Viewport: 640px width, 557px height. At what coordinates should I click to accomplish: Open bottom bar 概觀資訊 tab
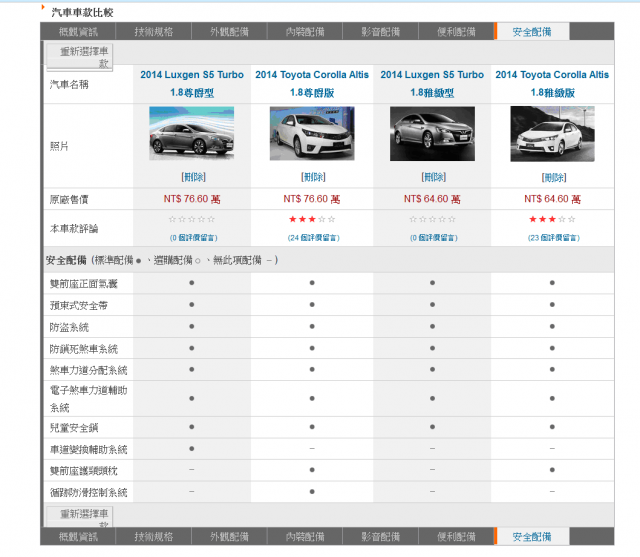point(78,536)
